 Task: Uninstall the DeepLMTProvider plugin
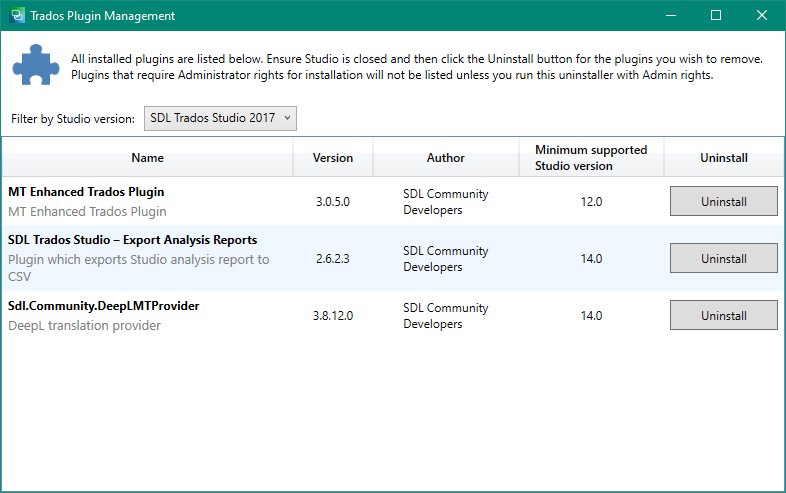723,315
